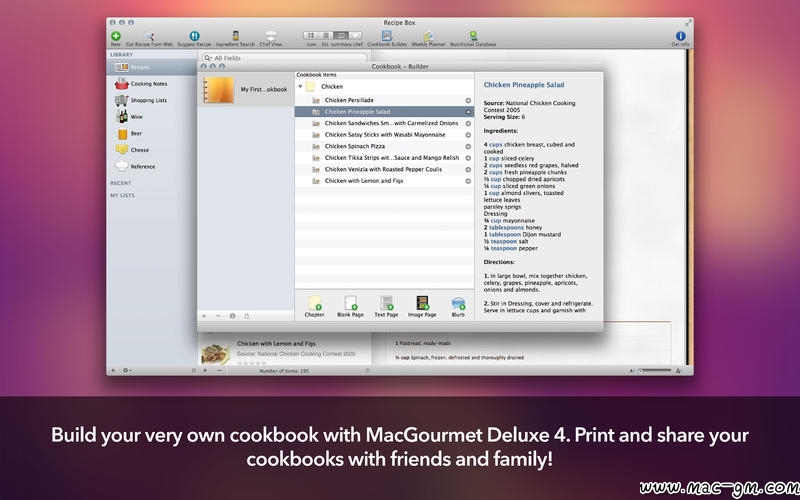Screen dimensions: 800x500
Task: Add a Chapter to the cookbook
Action: pyautogui.click(x=314, y=306)
